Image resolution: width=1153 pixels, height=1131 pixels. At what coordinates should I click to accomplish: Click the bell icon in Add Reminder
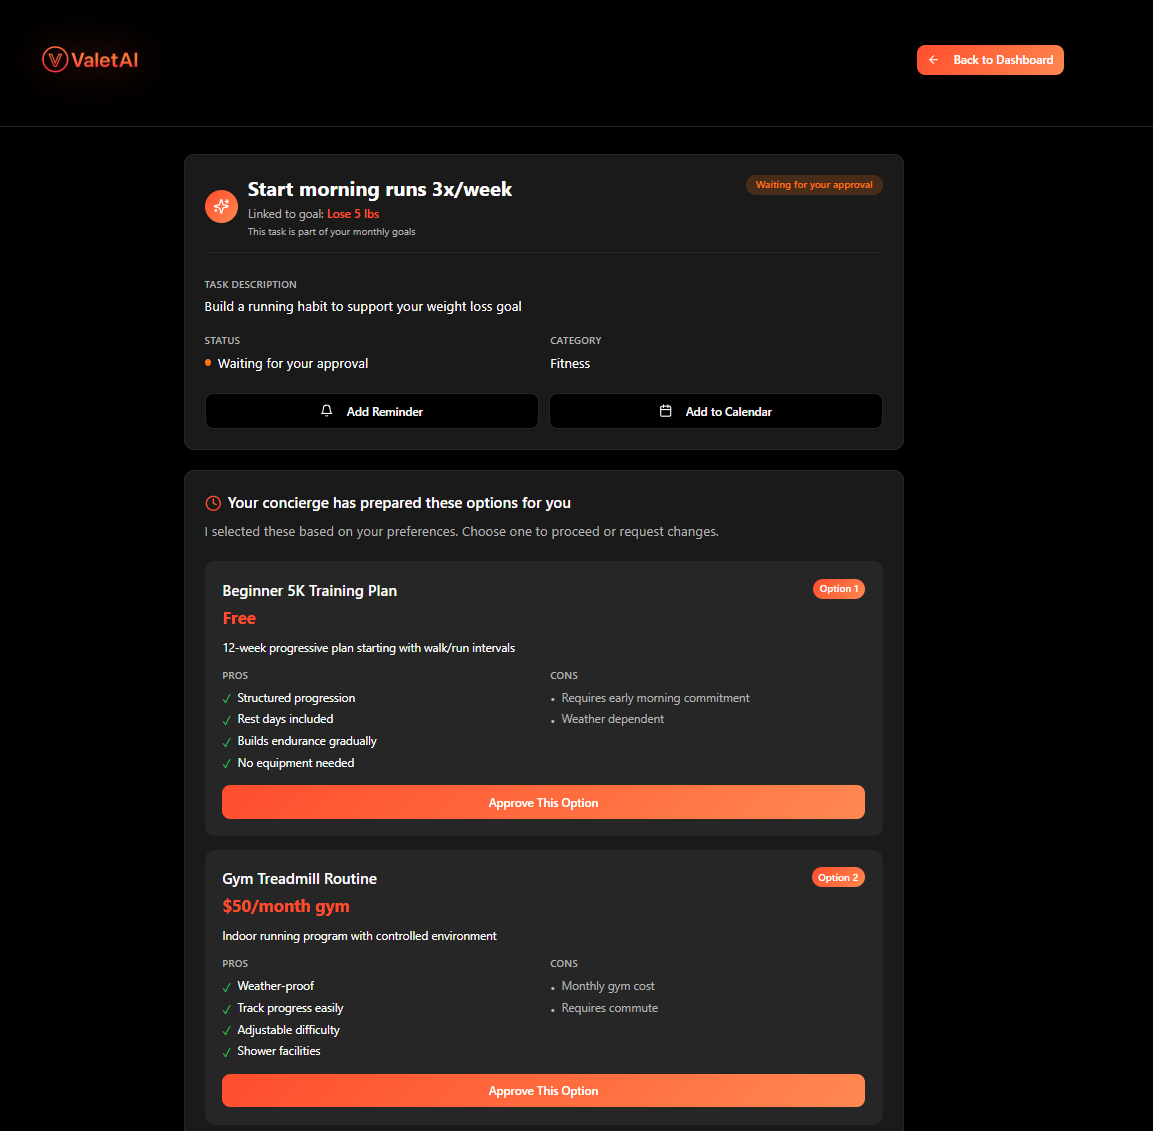[326, 411]
